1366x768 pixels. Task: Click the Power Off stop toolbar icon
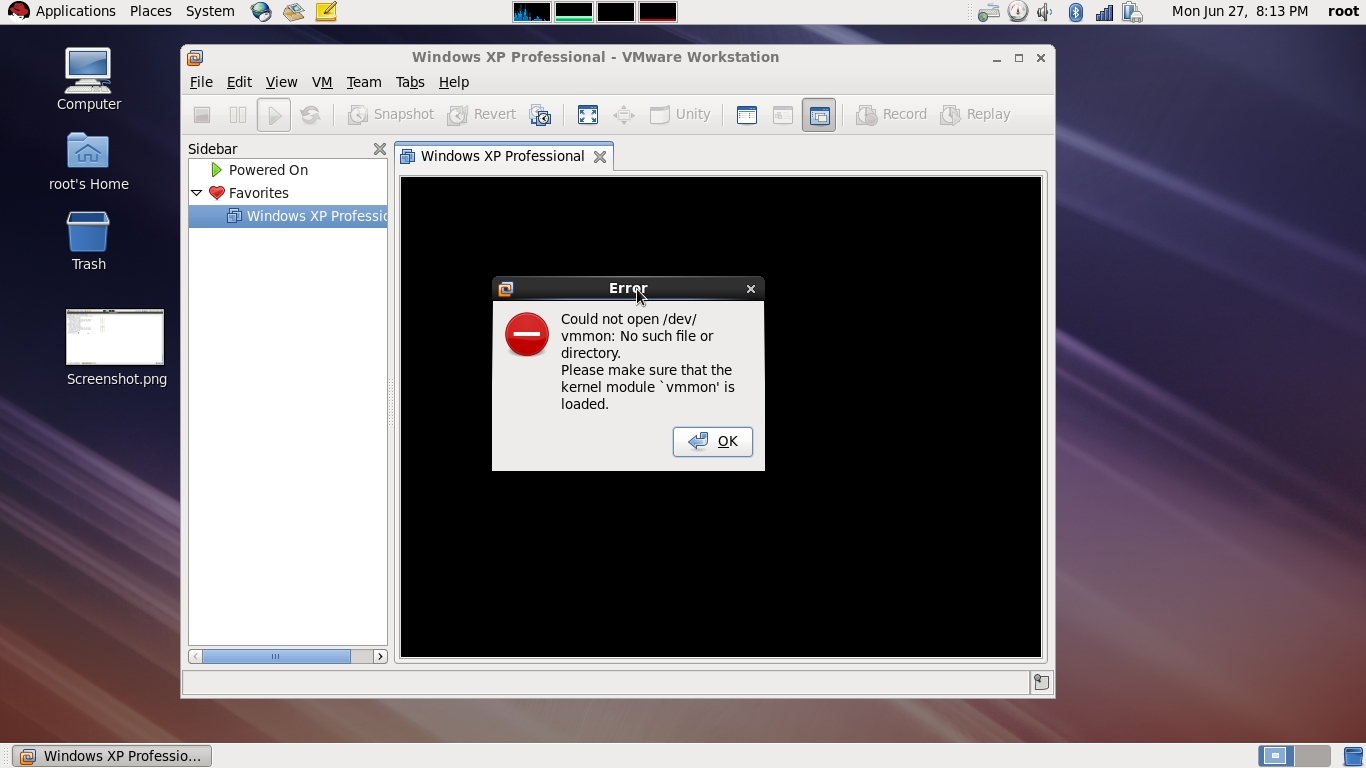pyautogui.click(x=202, y=115)
